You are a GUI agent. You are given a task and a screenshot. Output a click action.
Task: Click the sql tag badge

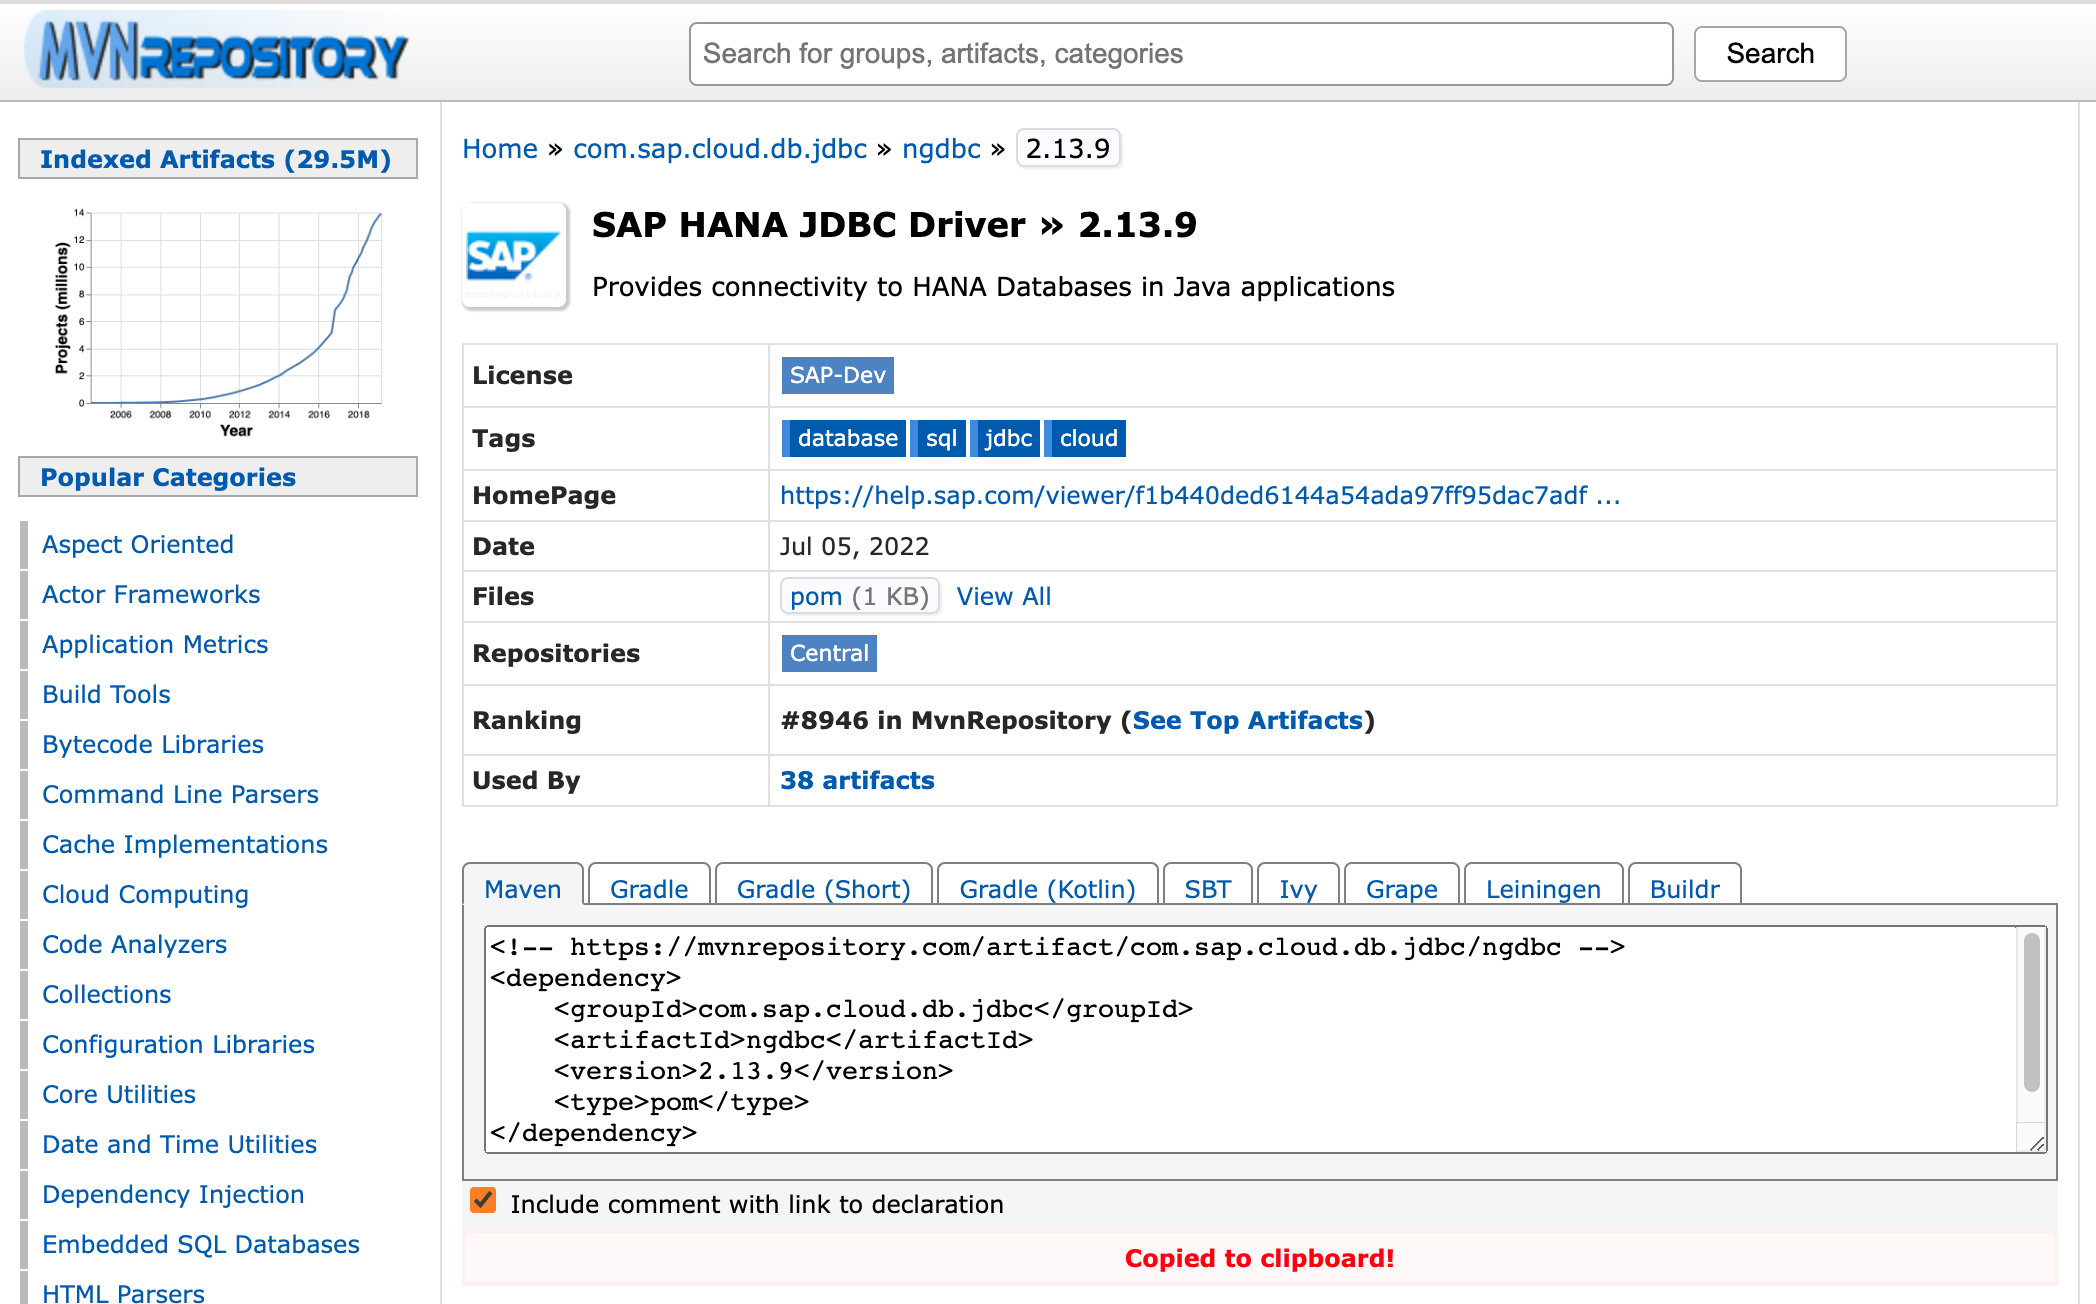[x=940, y=438]
